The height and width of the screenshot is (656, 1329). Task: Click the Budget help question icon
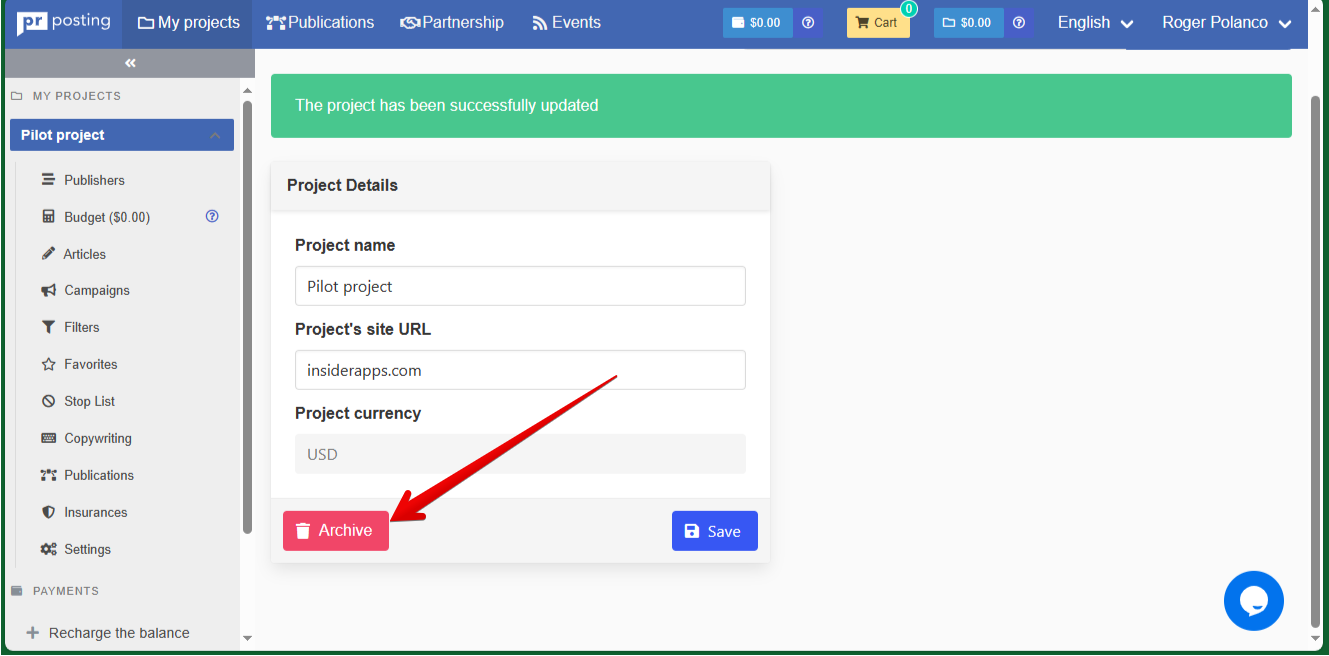212,216
